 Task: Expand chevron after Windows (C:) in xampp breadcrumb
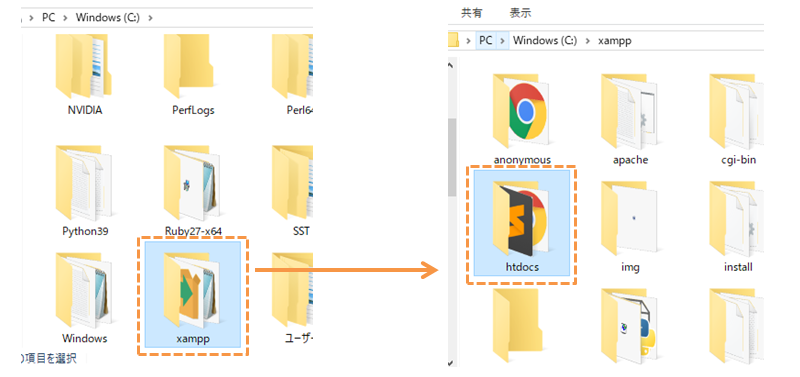(588, 40)
